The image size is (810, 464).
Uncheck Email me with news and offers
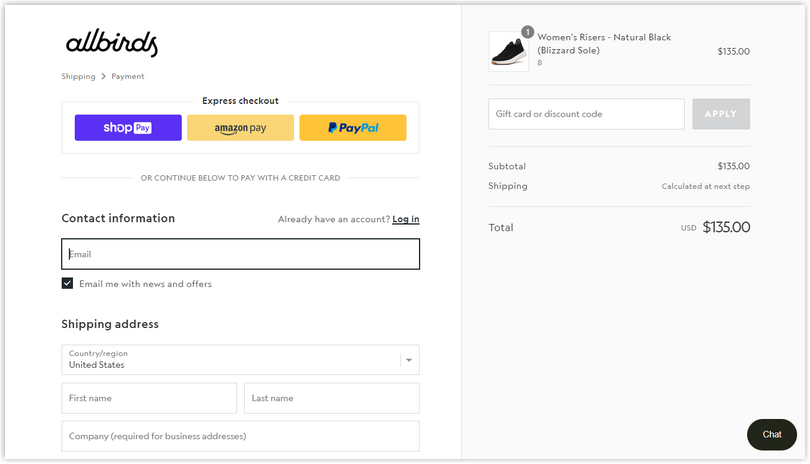(67, 283)
